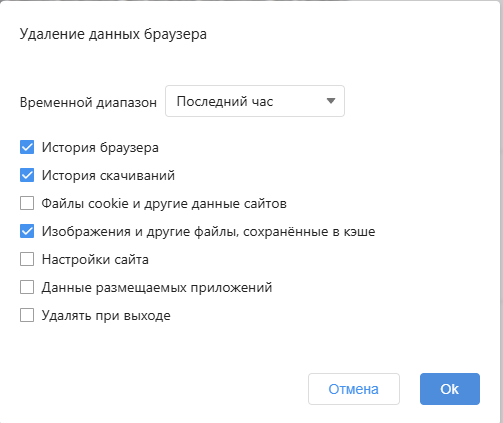Click the Удаление данных браузера dialog title

coord(113,34)
